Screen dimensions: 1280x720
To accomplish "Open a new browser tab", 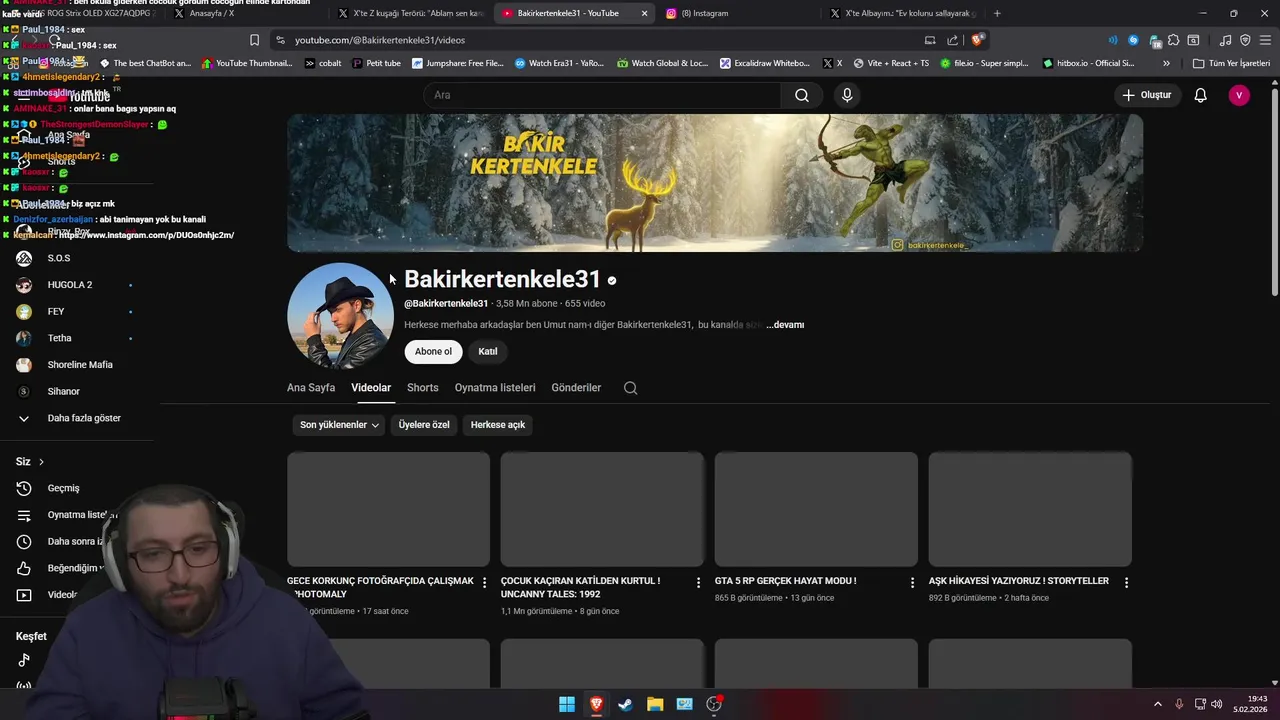I will [x=997, y=13].
